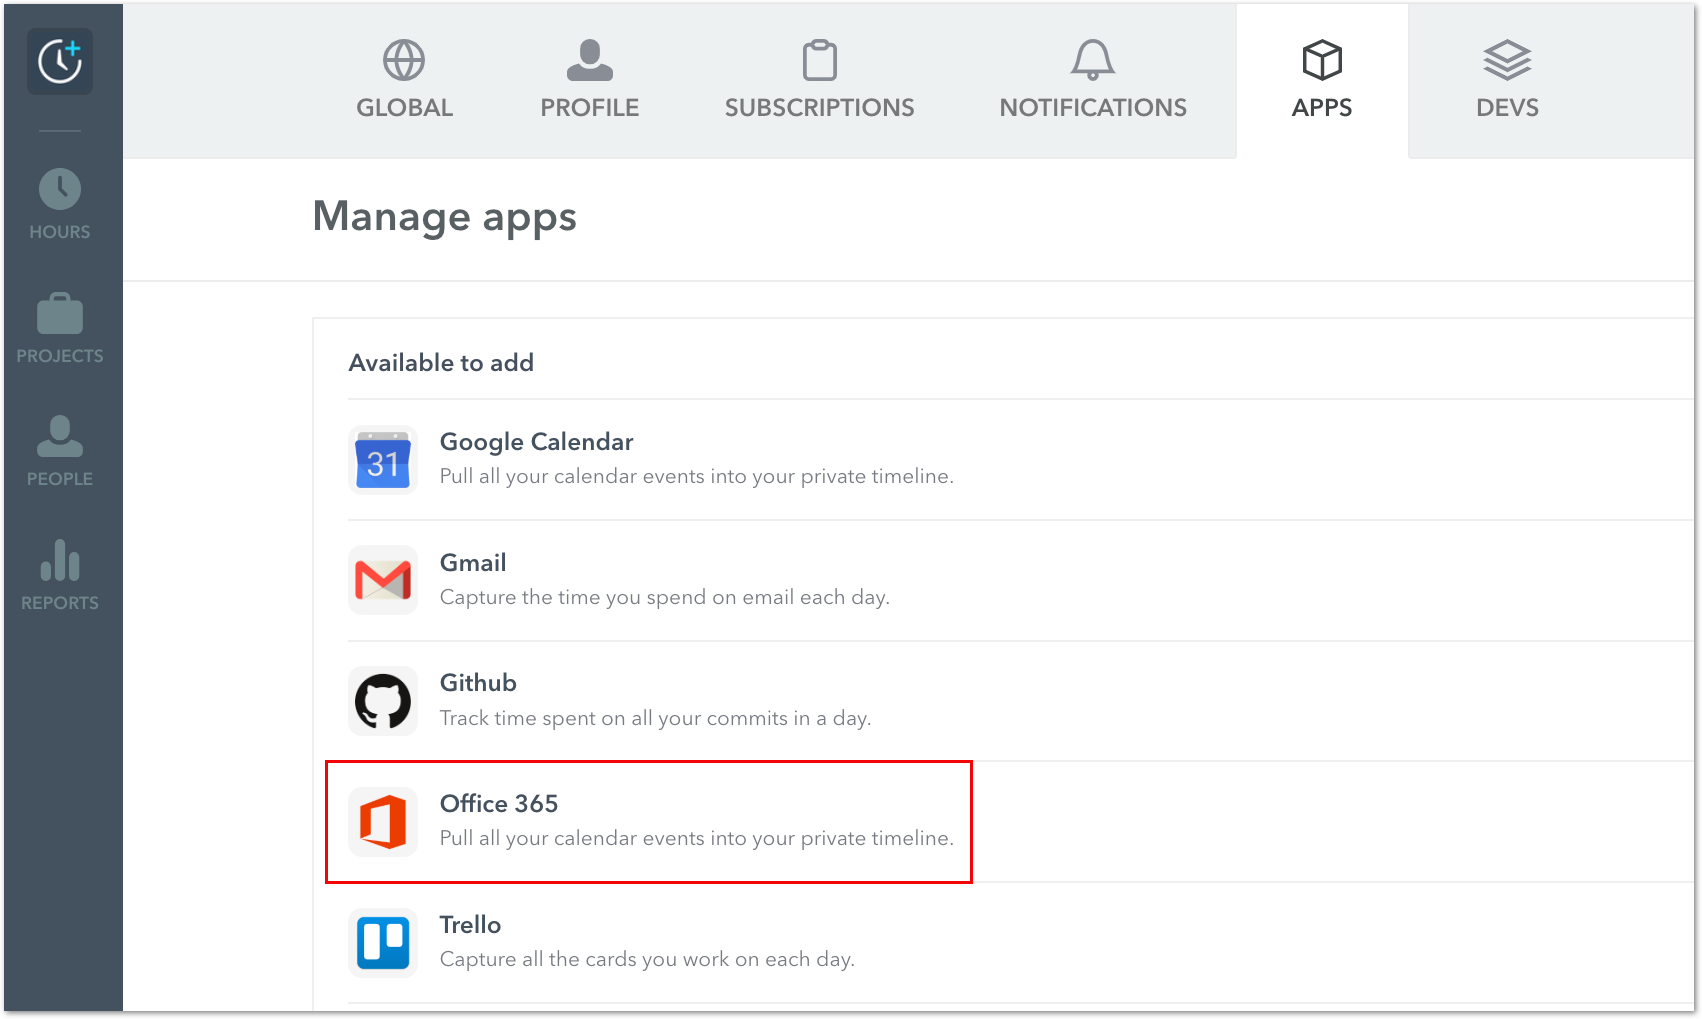Open the Subscriptions tab
Screen dimensions: 1702x1019
pyautogui.click(x=819, y=80)
